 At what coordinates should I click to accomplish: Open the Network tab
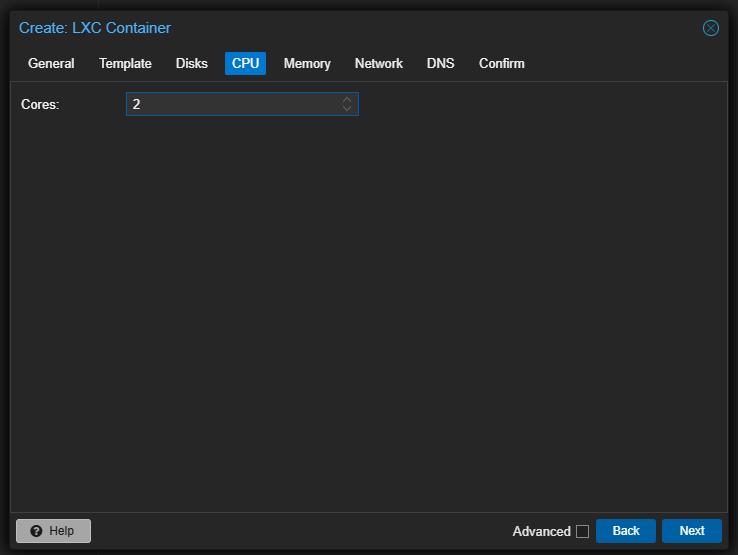[379, 63]
